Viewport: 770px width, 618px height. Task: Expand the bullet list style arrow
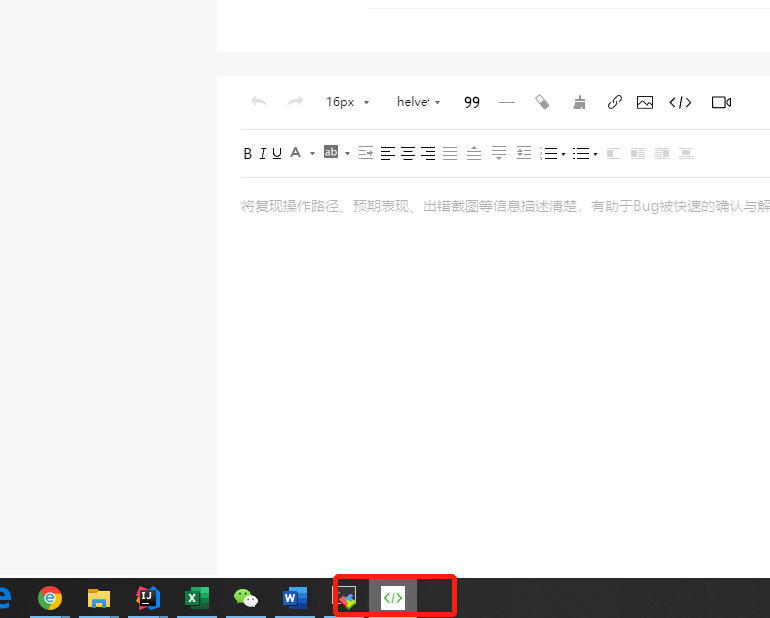coord(595,154)
